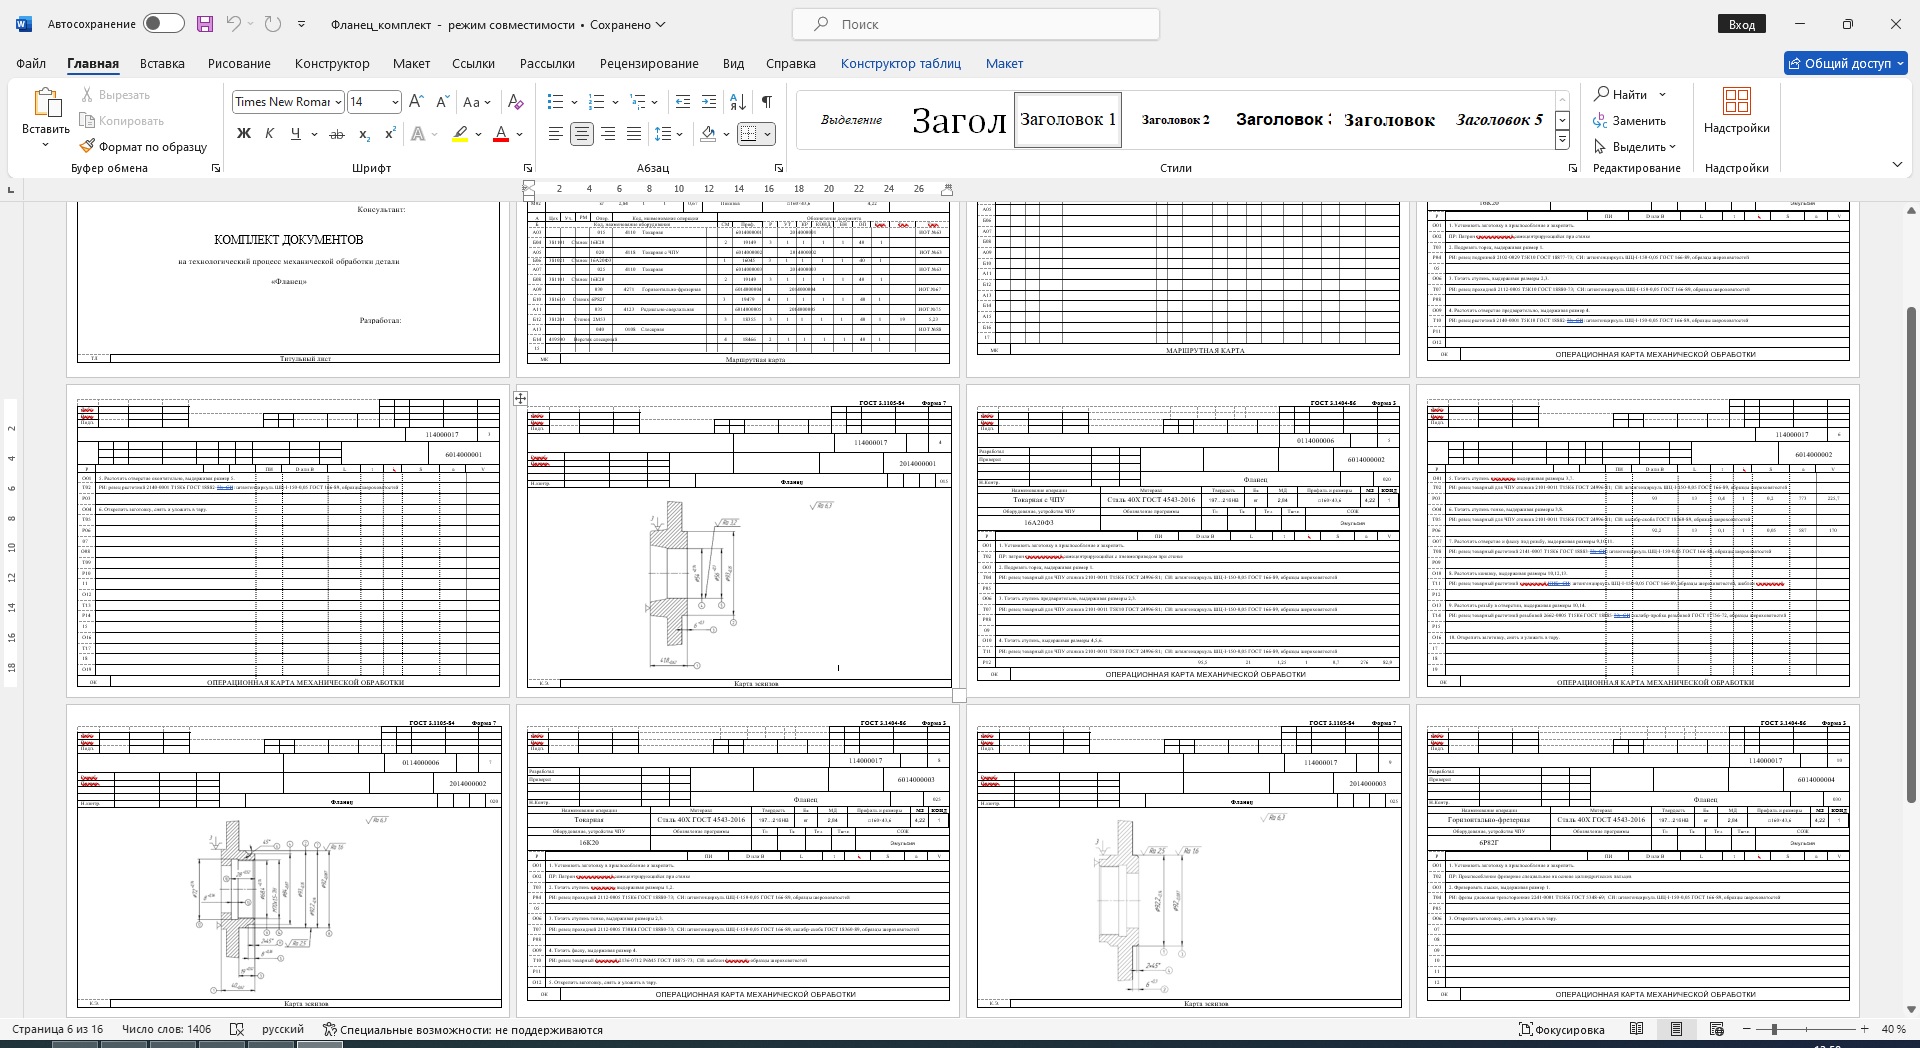1920x1048 pixels.
Task: Apply strikethrough formatting to text
Action: point(337,134)
